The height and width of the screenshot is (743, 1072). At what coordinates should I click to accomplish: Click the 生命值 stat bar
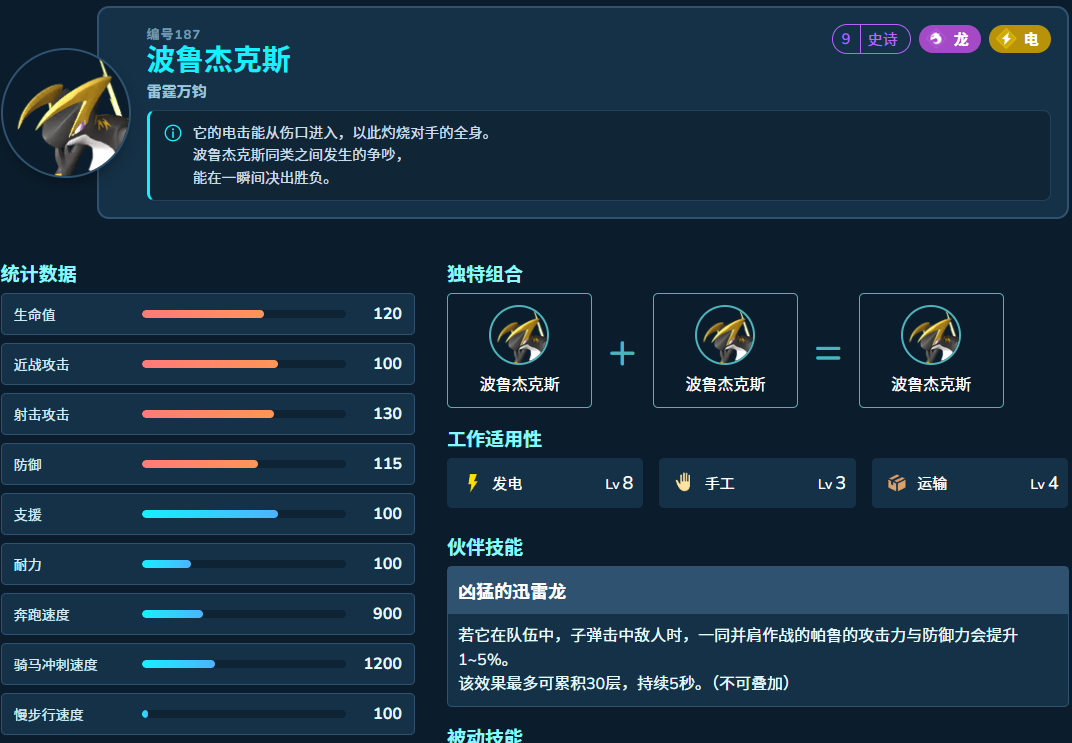(244, 314)
